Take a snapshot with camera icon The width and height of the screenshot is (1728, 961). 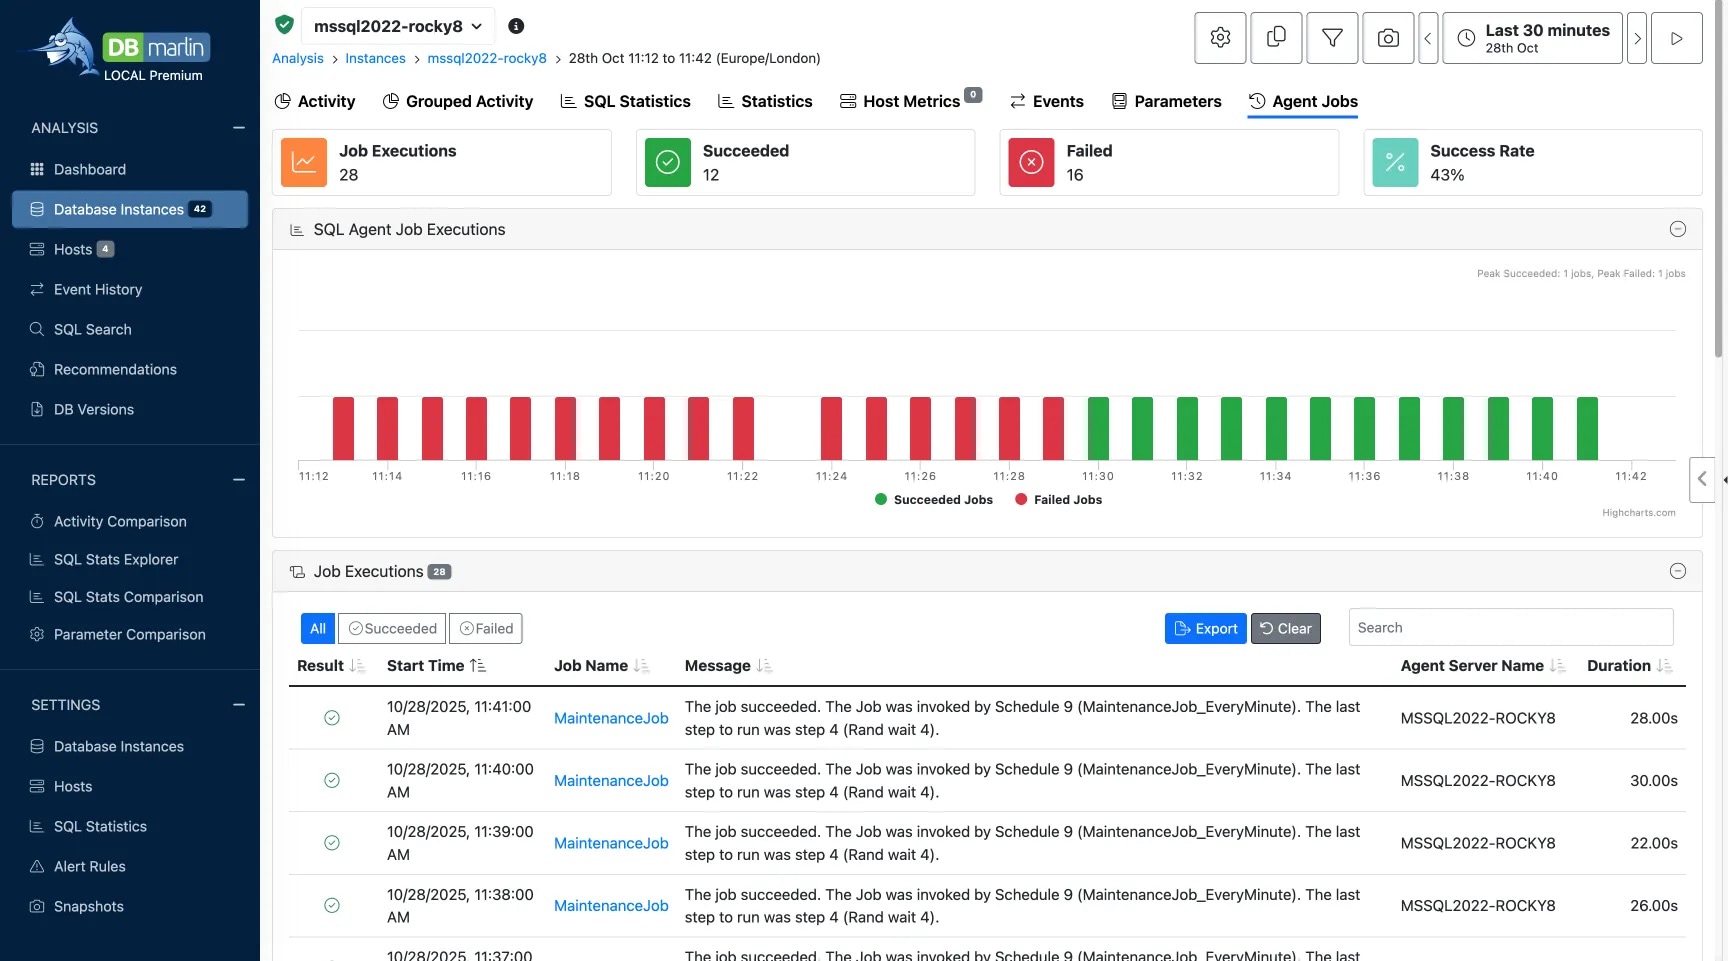pos(1388,38)
